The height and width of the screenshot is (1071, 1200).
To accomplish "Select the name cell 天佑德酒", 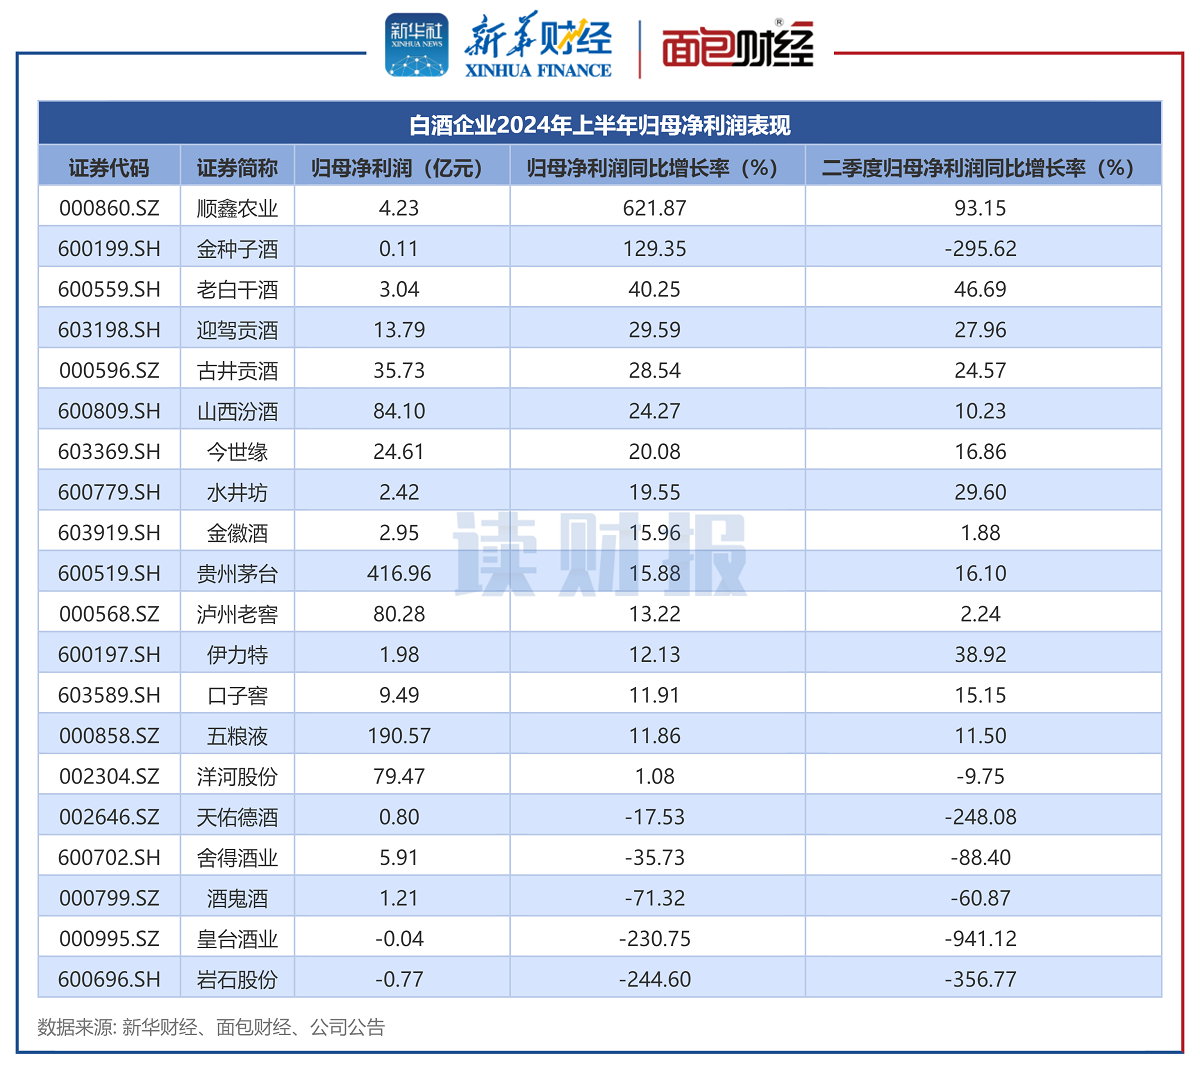I will 237,817.
